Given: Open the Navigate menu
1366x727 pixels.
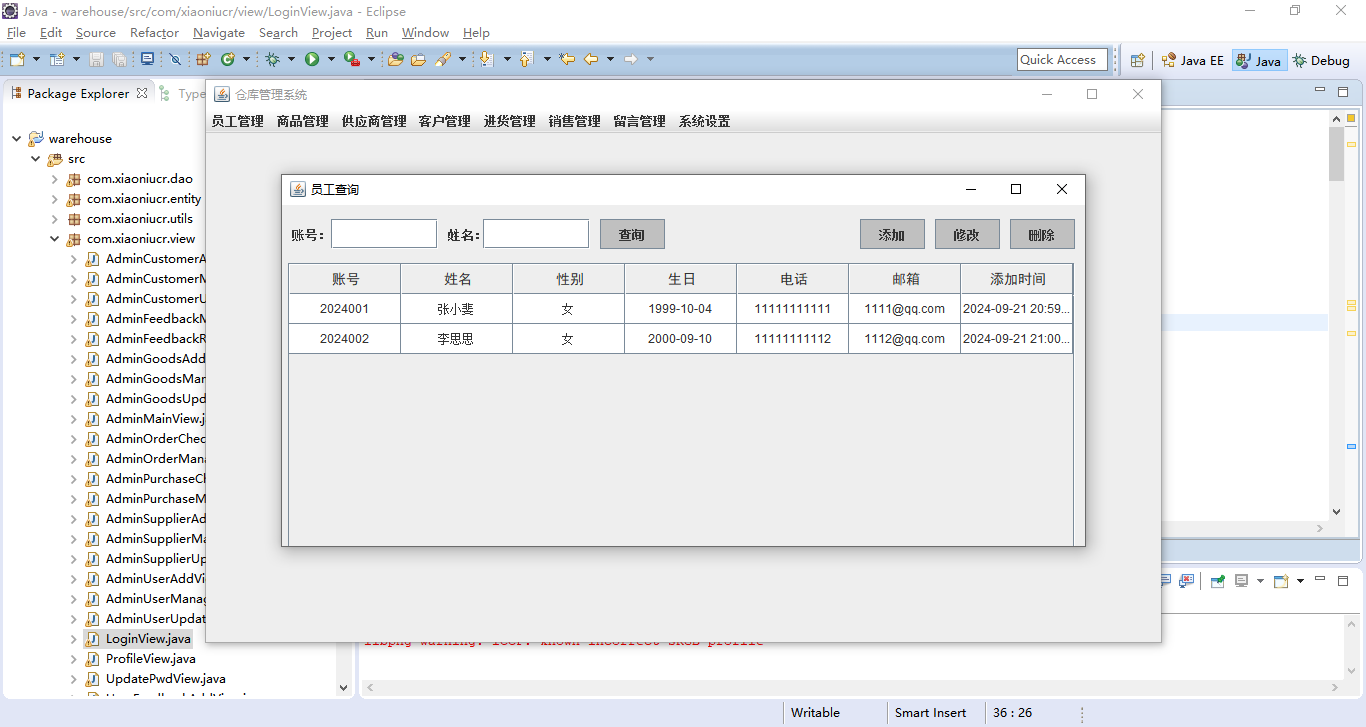Looking at the screenshot, I should pos(219,33).
